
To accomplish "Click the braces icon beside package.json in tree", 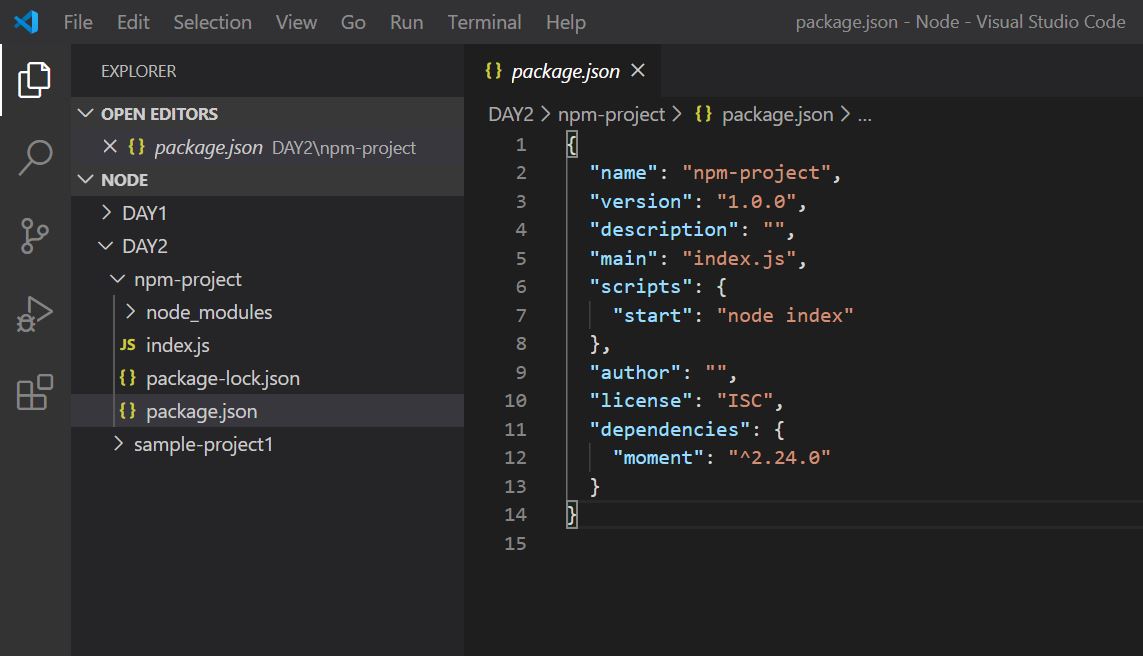I will click(x=128, y=411).
